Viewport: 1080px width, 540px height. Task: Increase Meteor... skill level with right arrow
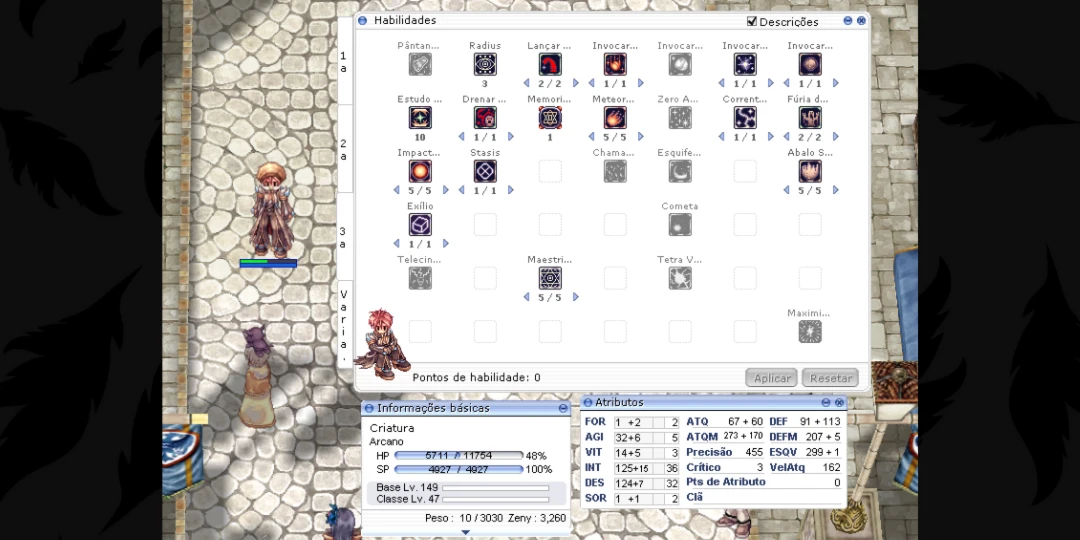tap(641, 136)
